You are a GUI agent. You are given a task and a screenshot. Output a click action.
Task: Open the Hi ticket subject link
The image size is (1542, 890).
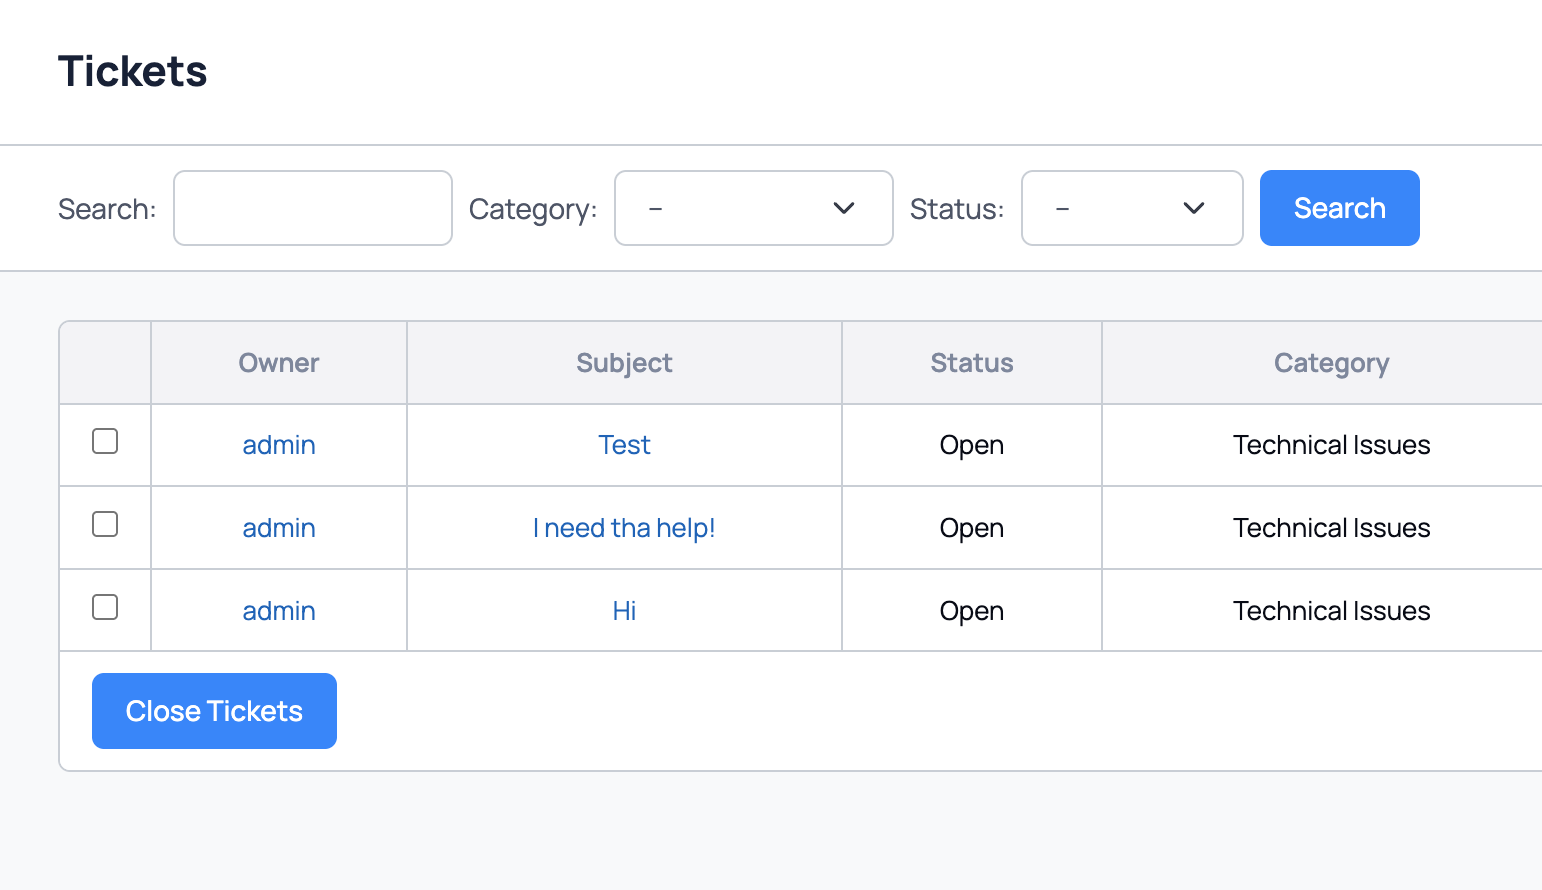pos(624,611)
